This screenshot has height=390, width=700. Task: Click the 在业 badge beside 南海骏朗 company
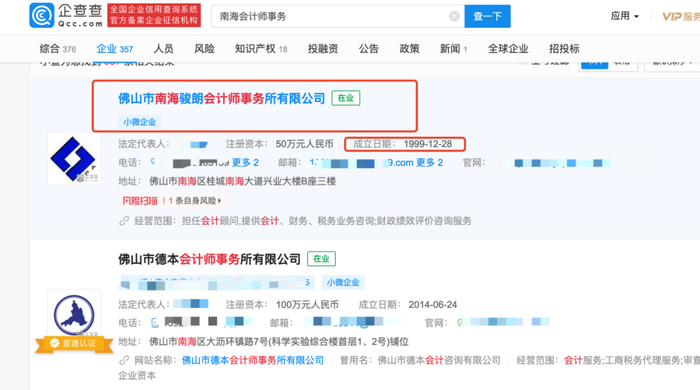[x=346, y=98]
